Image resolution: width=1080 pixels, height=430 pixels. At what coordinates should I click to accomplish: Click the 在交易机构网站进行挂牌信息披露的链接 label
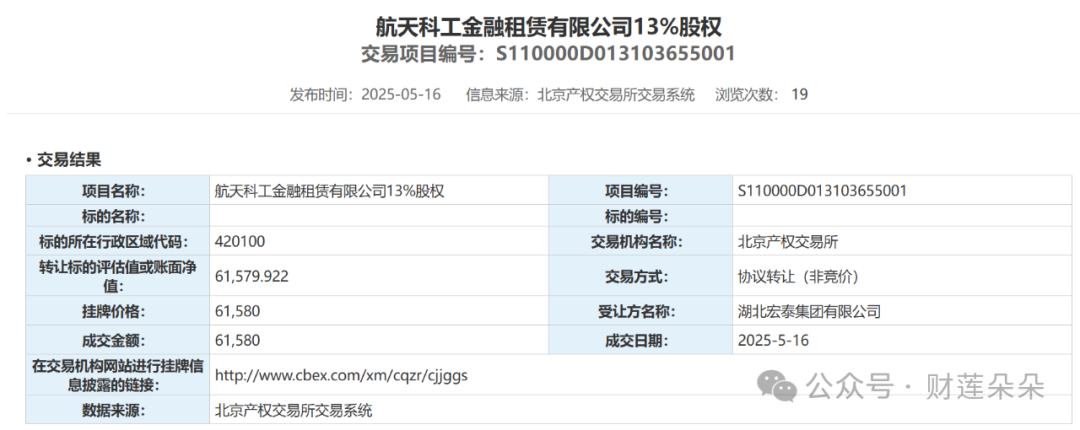[117, 376]
